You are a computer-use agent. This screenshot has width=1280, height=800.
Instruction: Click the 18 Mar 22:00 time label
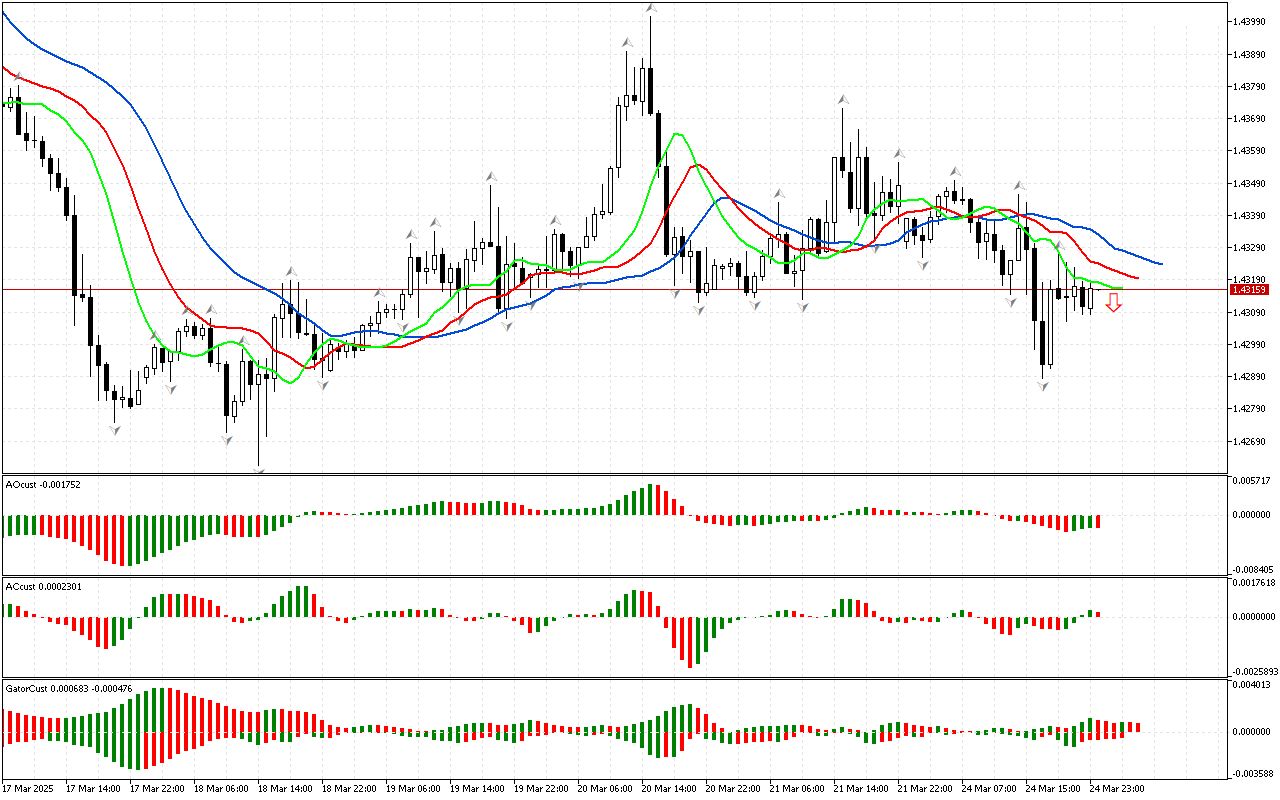(x=349, y=788)
